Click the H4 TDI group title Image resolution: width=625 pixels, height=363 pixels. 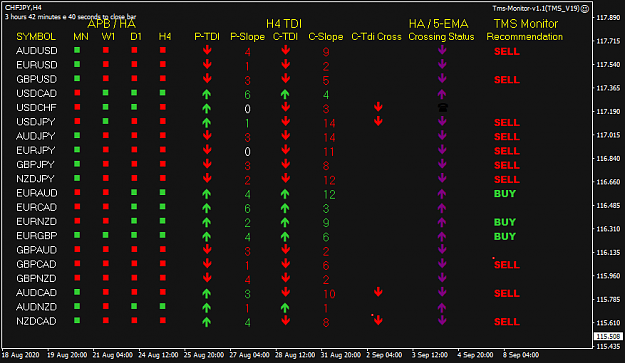284,24
